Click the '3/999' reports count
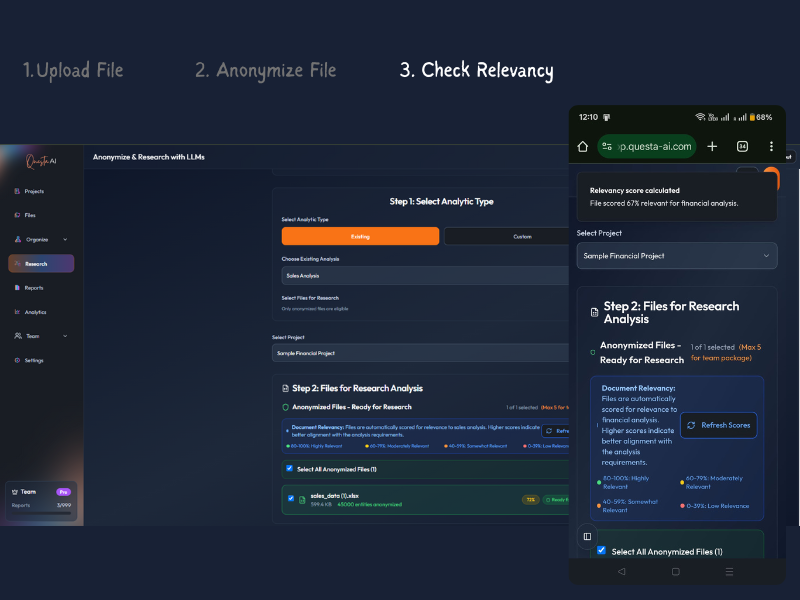The width and height of the screenshot is (800, 600). click(64, 505)
